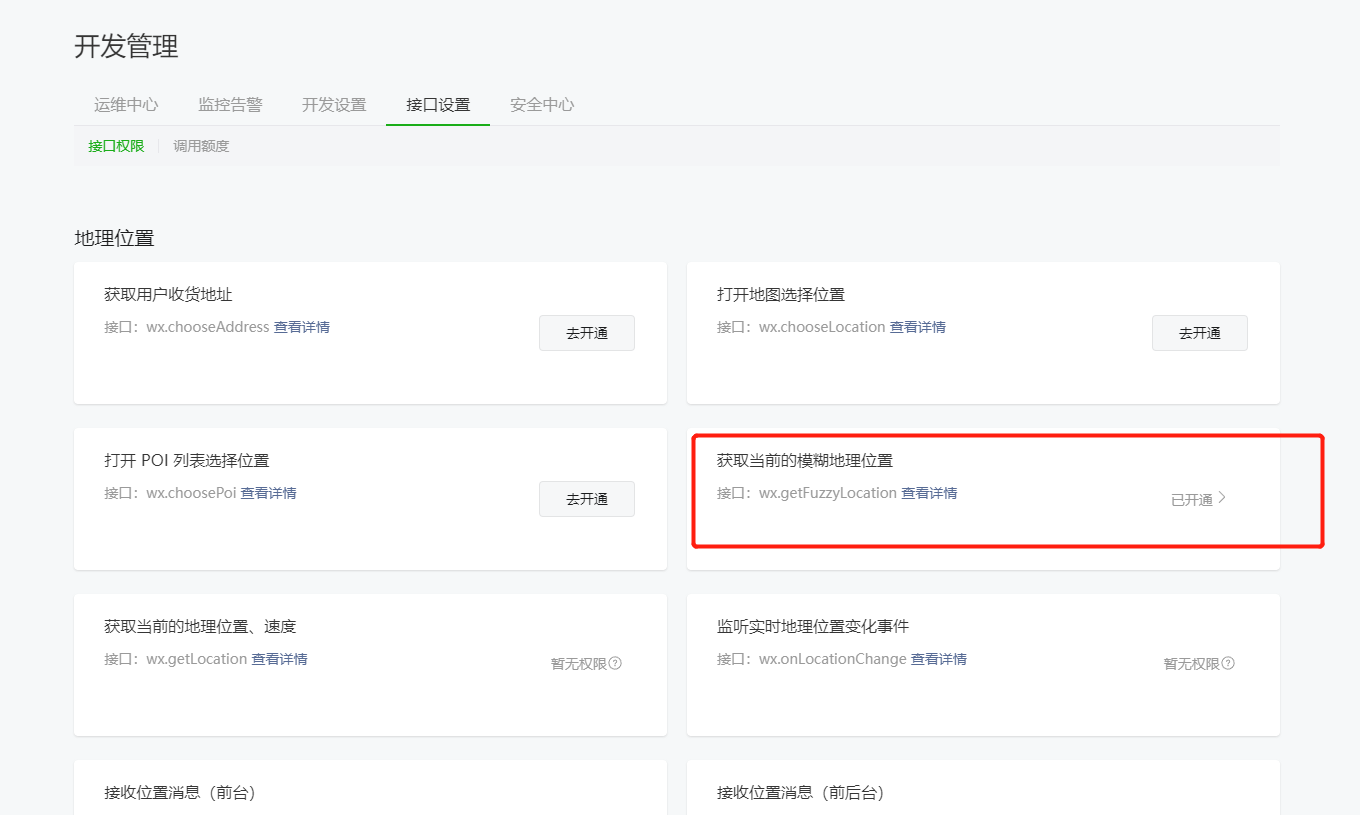
Task: Open 查看详情 for wx.choosePoi
Action: point(269,493)
